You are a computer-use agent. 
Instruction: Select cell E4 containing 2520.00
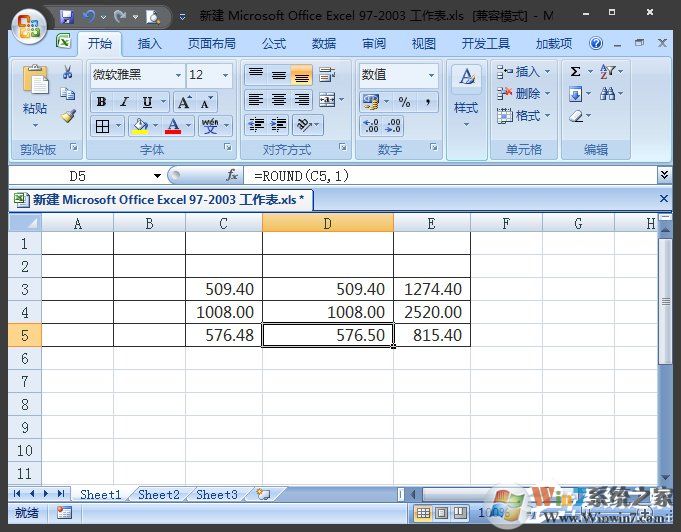(x=432, y=312)
